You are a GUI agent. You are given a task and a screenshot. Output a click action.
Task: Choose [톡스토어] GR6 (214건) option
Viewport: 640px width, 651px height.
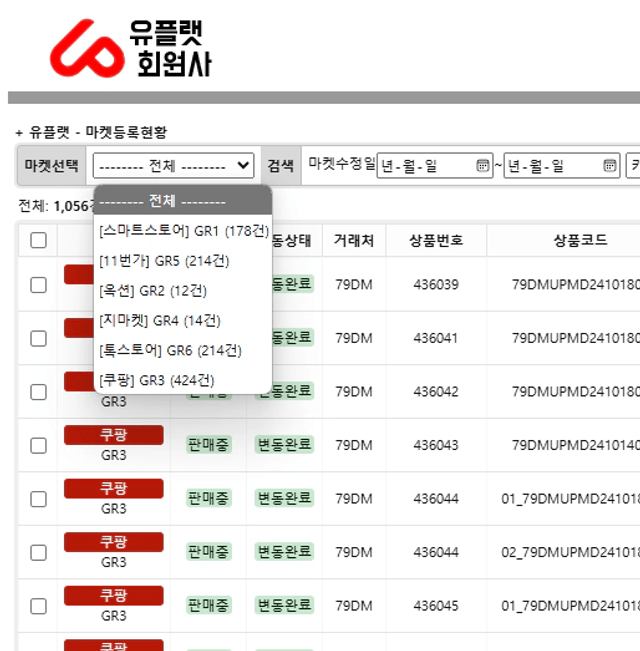[x=183, y=350]
